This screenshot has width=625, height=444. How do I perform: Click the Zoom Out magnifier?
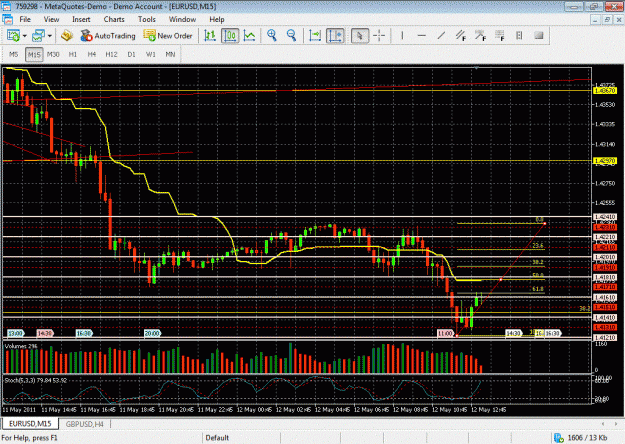(292, 35)
